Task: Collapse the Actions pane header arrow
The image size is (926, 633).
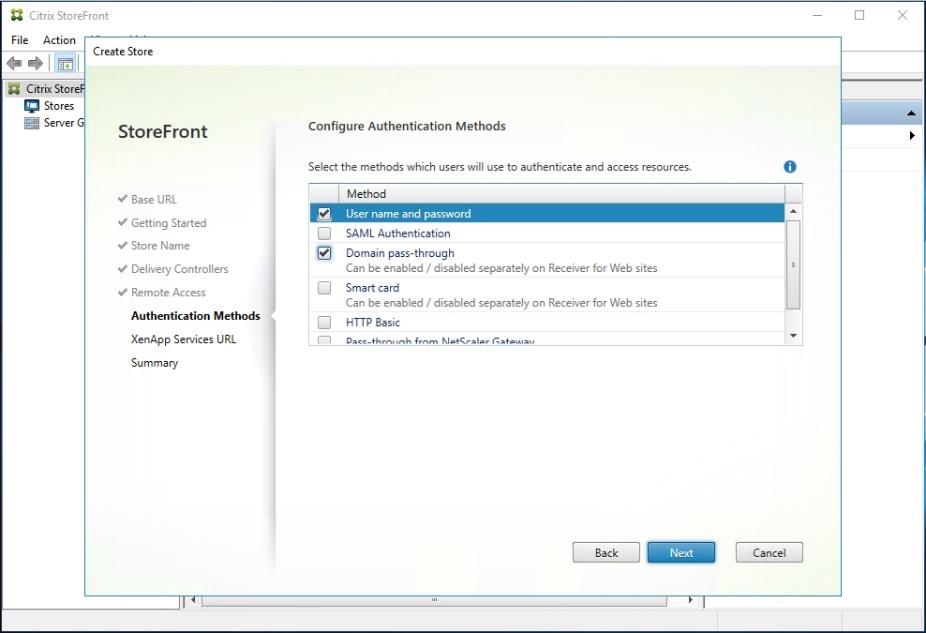Action: click(911, 113)
